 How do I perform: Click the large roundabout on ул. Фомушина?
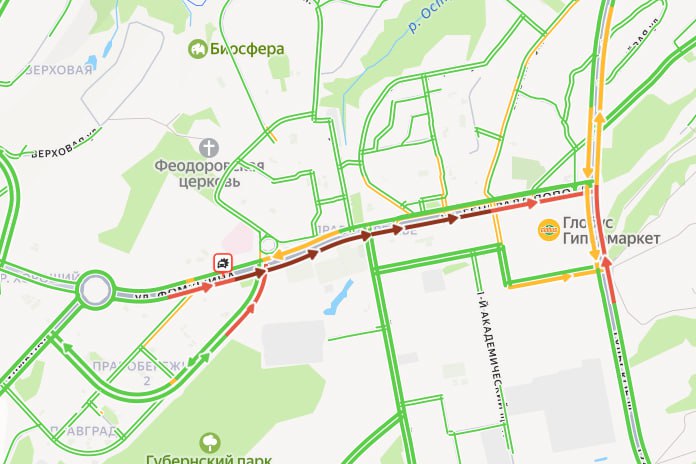pyautogui.click(x=95, y=290)
